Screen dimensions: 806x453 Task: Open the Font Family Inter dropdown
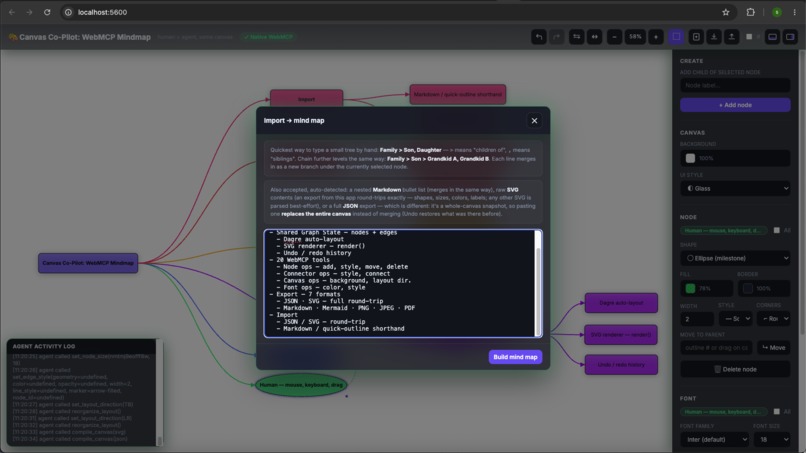715,440
